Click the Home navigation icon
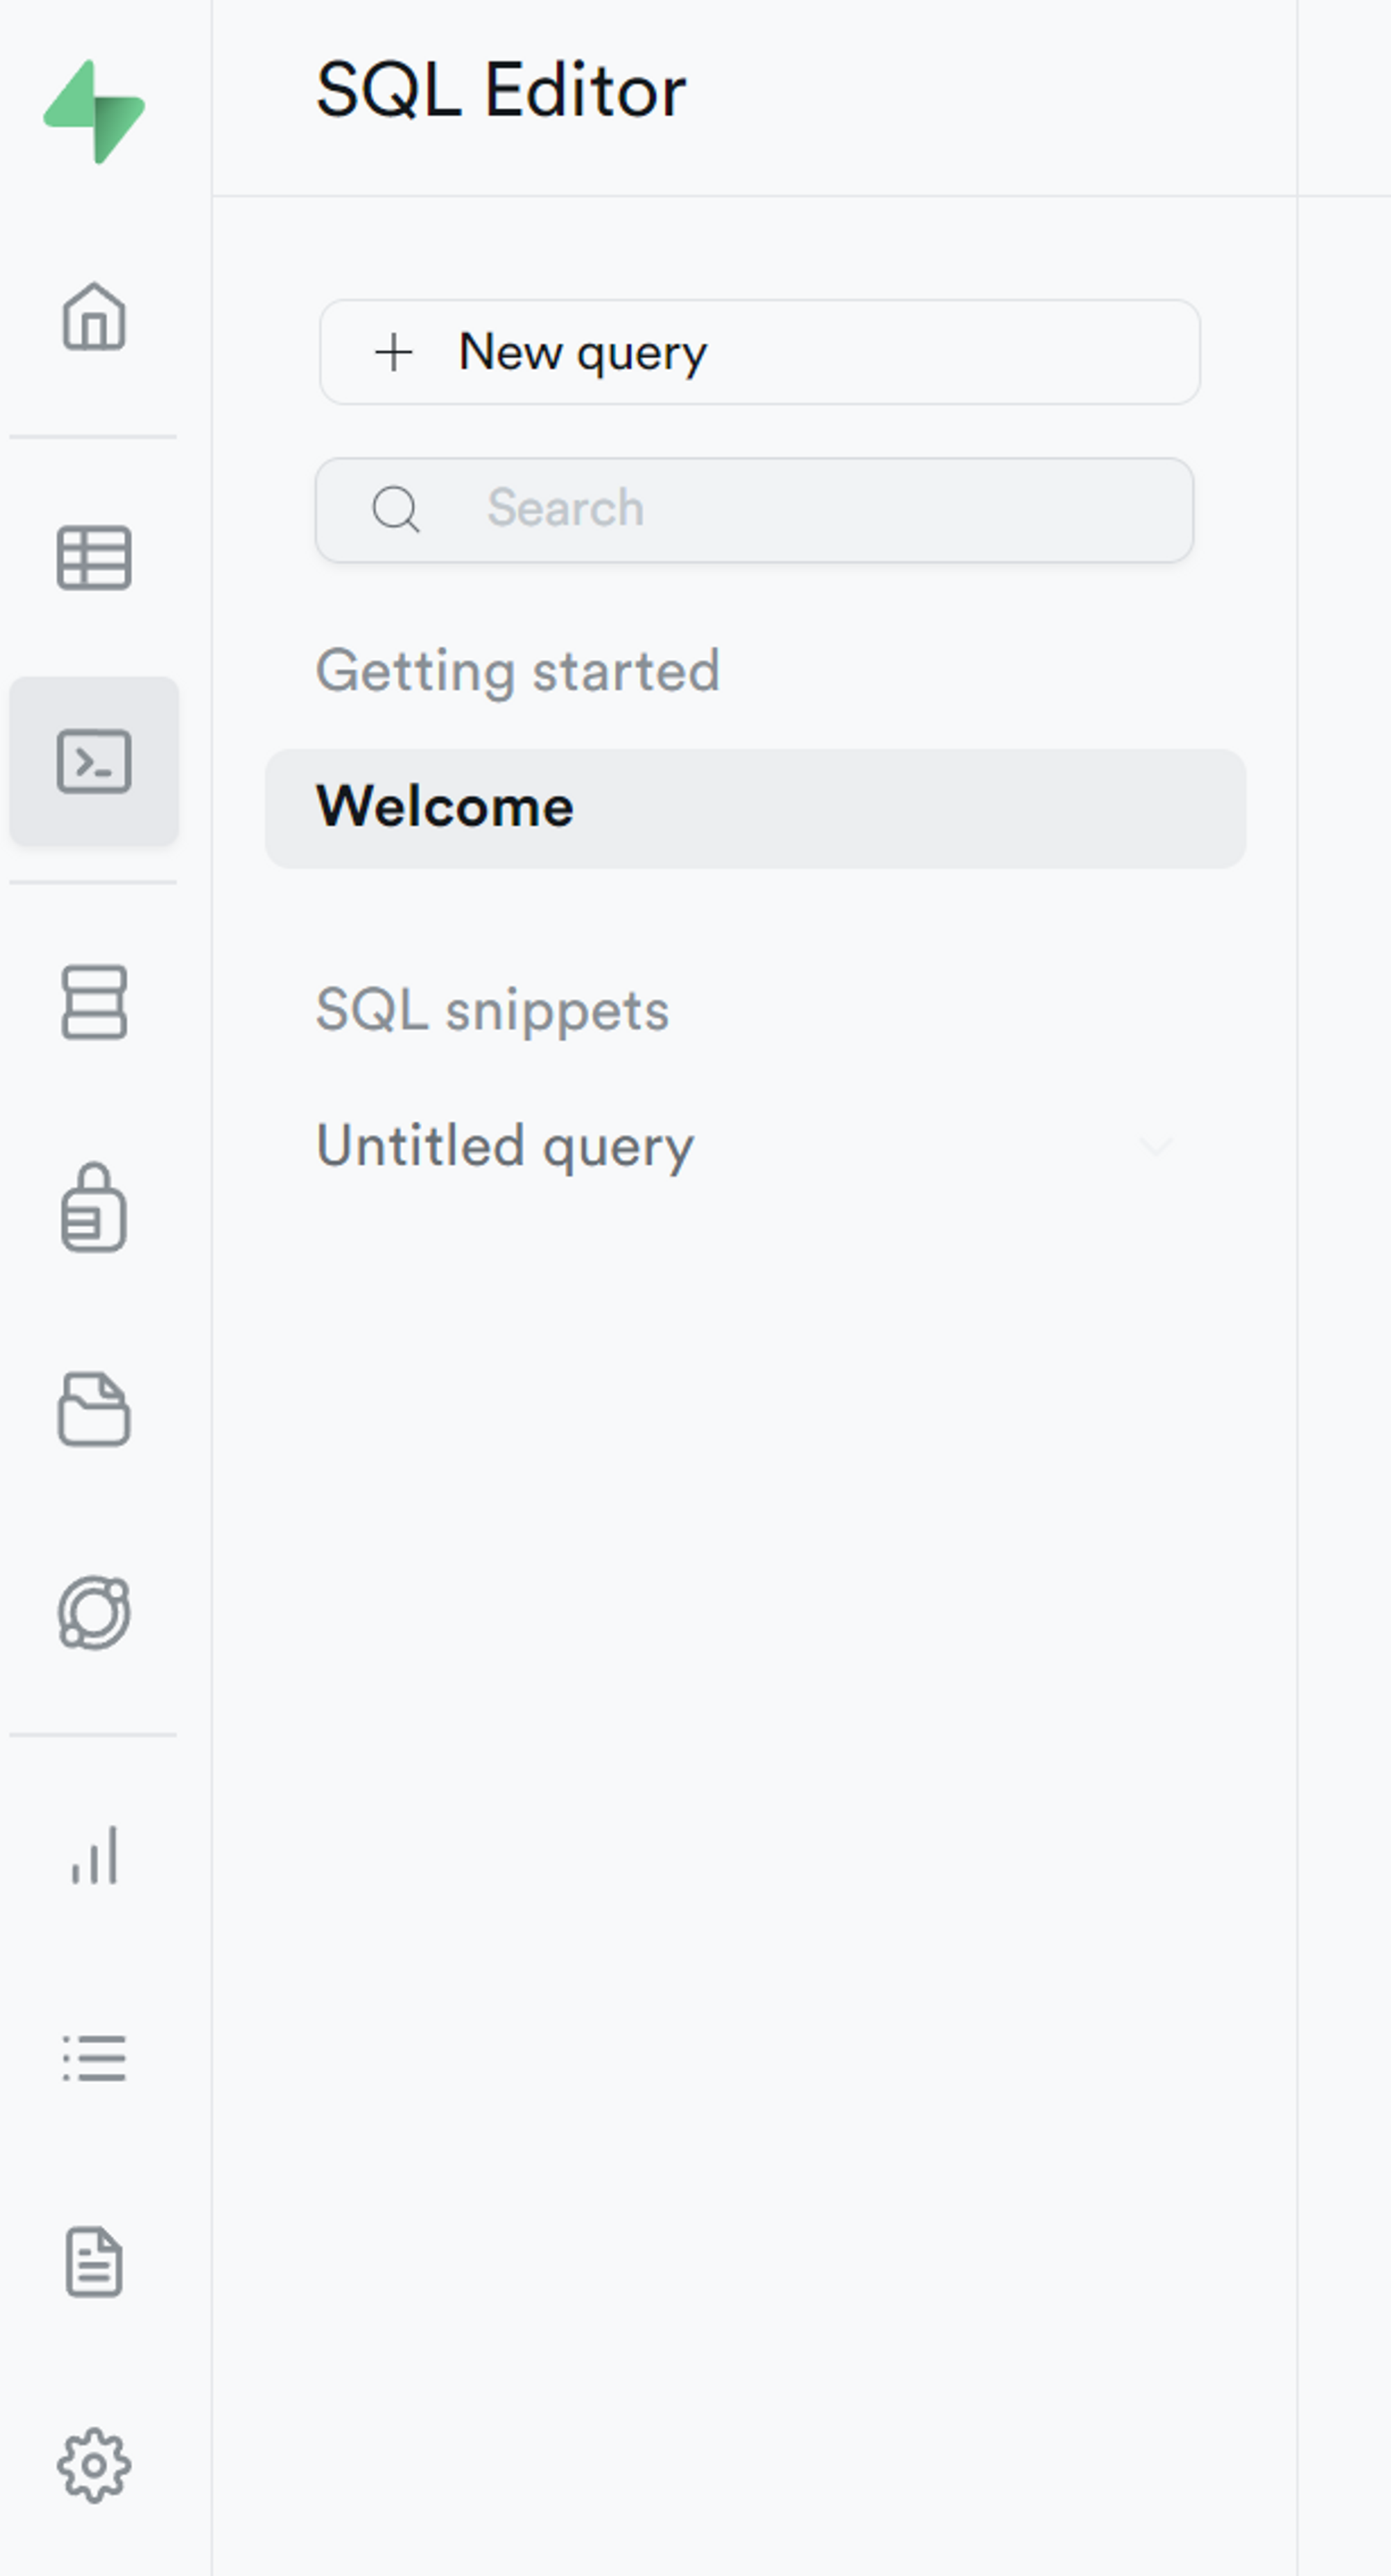Image resolution: width=1391 pixels, height=2576 pixels. 94,315
